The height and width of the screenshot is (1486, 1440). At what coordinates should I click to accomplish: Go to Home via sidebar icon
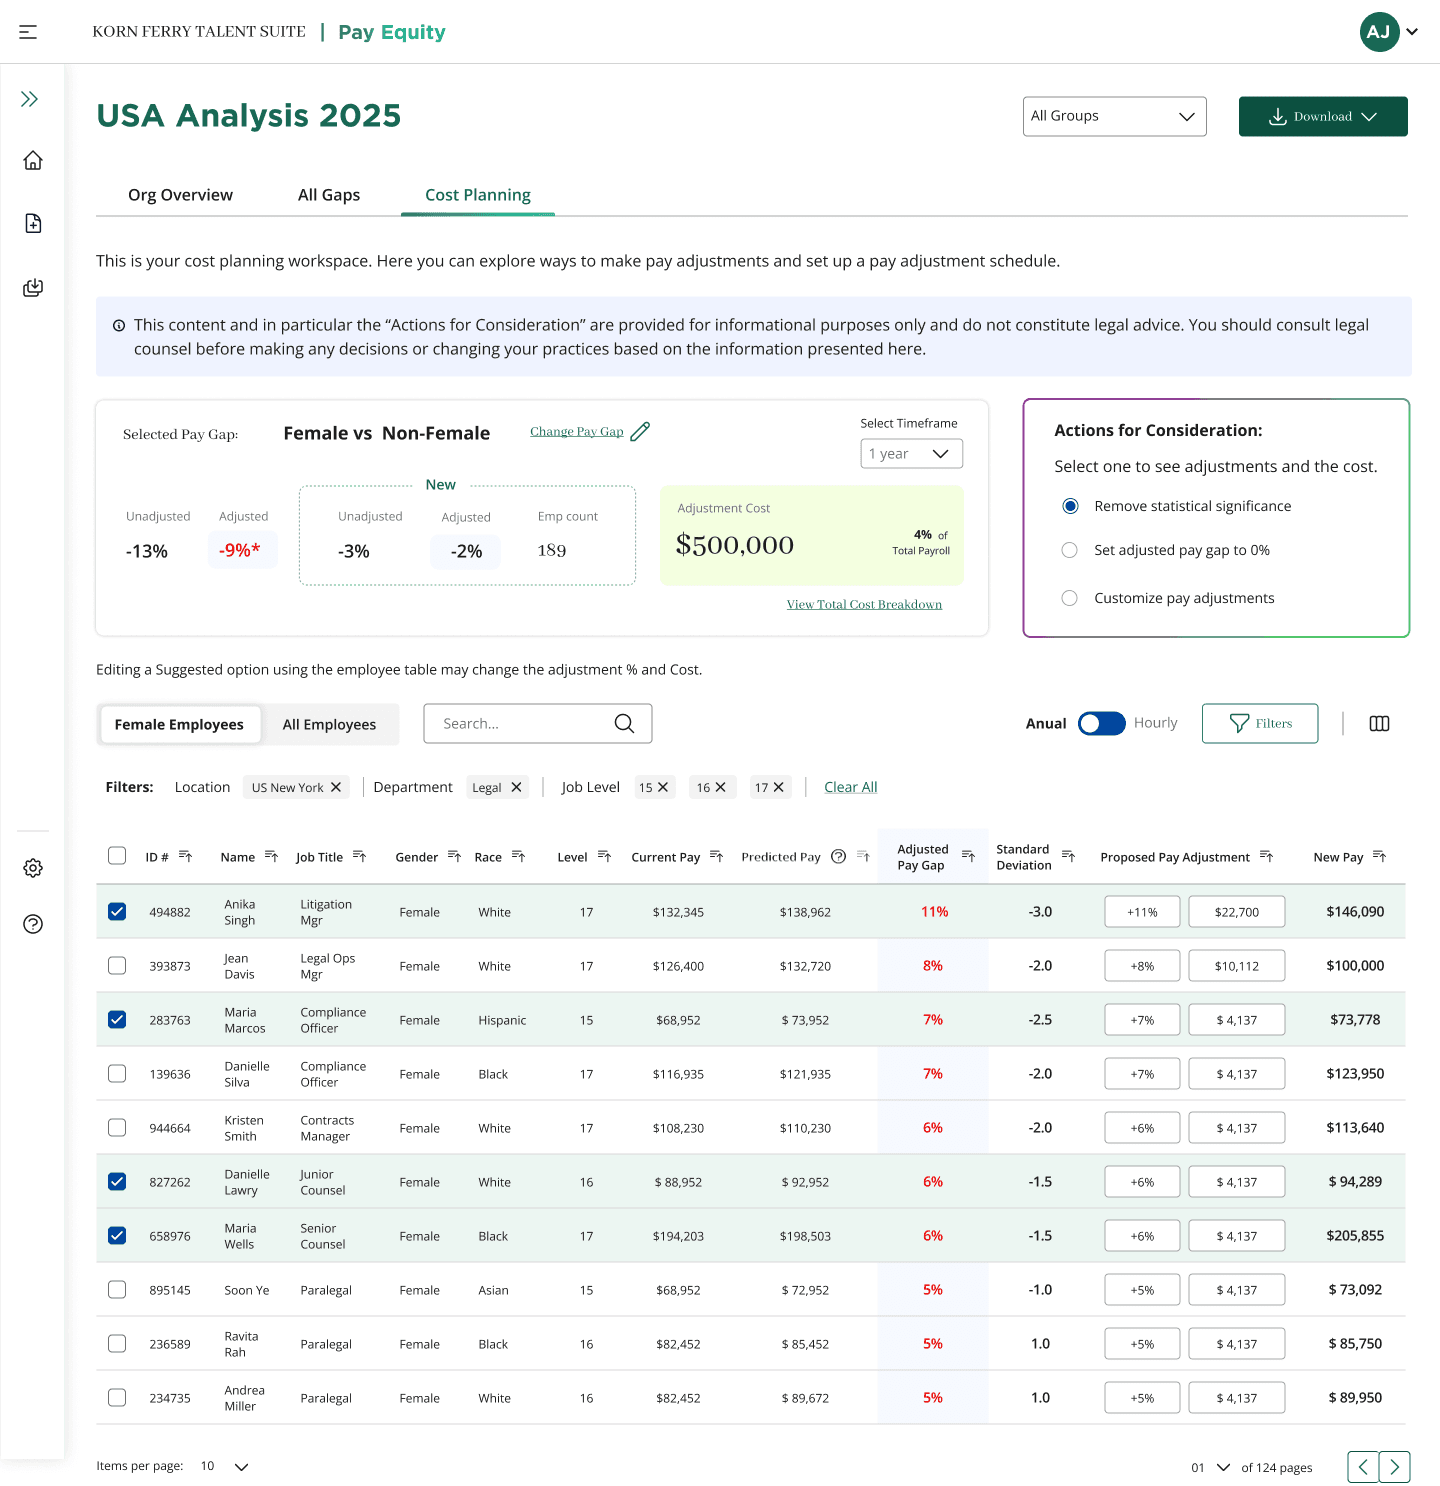tap(33, 160)
